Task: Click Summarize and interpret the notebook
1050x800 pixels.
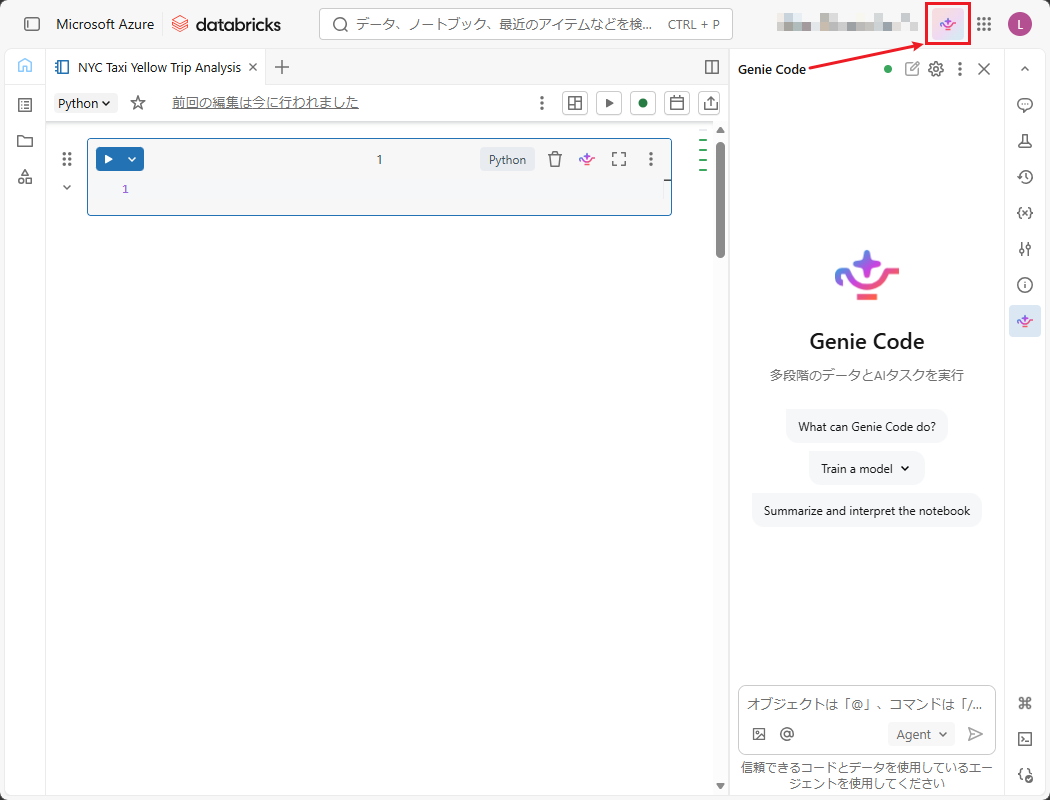Action: [867, 510]
